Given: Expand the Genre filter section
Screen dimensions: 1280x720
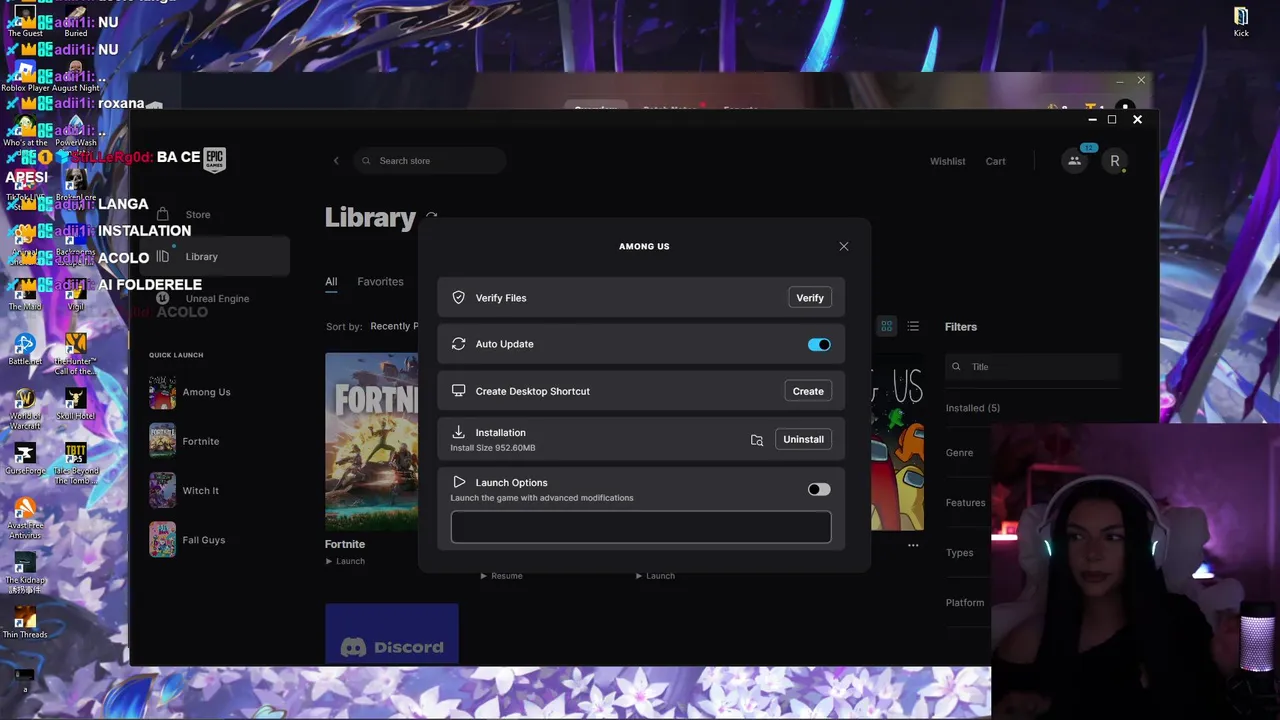Looking at the screenshot, I should 959,453.
